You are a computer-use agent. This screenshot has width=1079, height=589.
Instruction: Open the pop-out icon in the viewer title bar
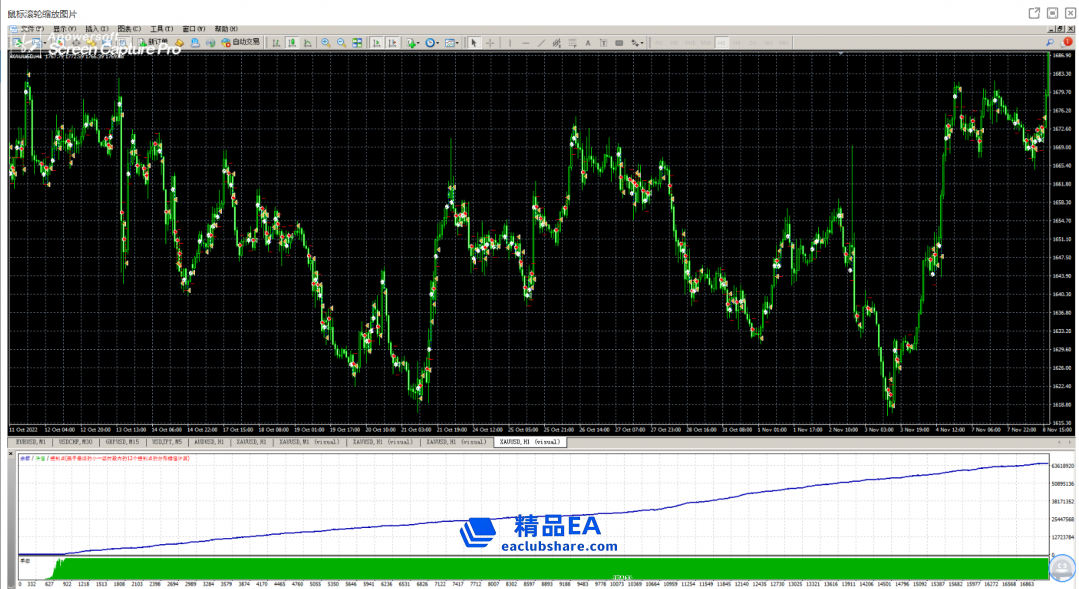(x=1034, y=13)
